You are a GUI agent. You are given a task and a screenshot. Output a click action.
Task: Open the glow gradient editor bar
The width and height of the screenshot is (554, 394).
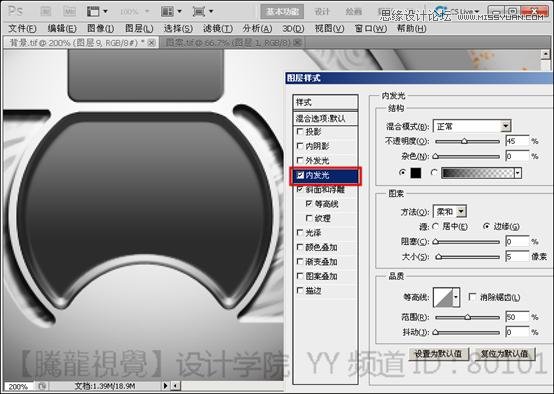point(478,173)
